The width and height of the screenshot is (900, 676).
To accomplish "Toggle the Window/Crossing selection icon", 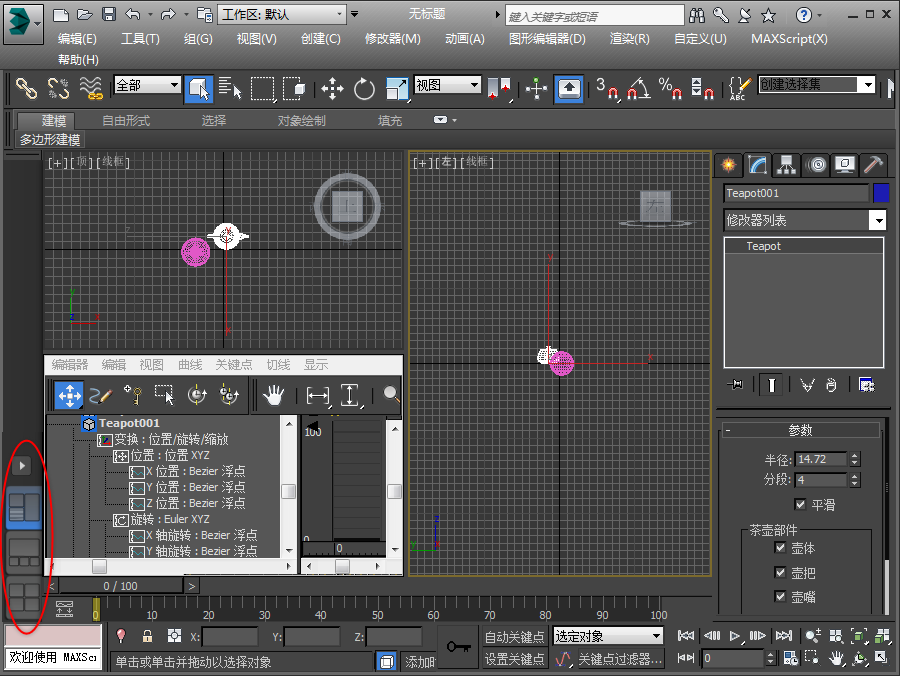I will click(294, 88).
